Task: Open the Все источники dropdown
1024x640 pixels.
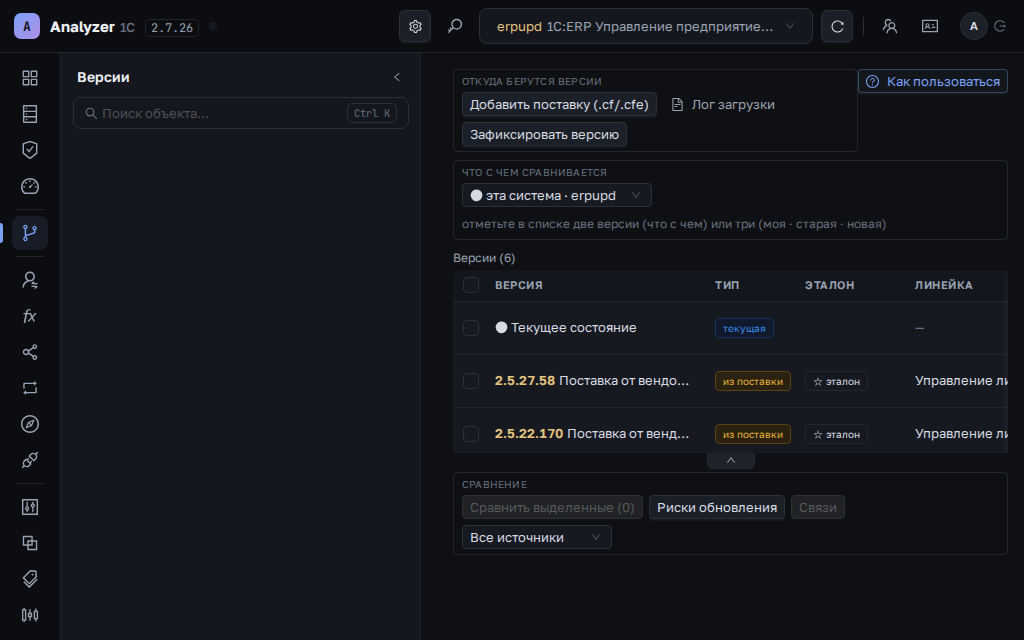Action: [x=537, y=537]
